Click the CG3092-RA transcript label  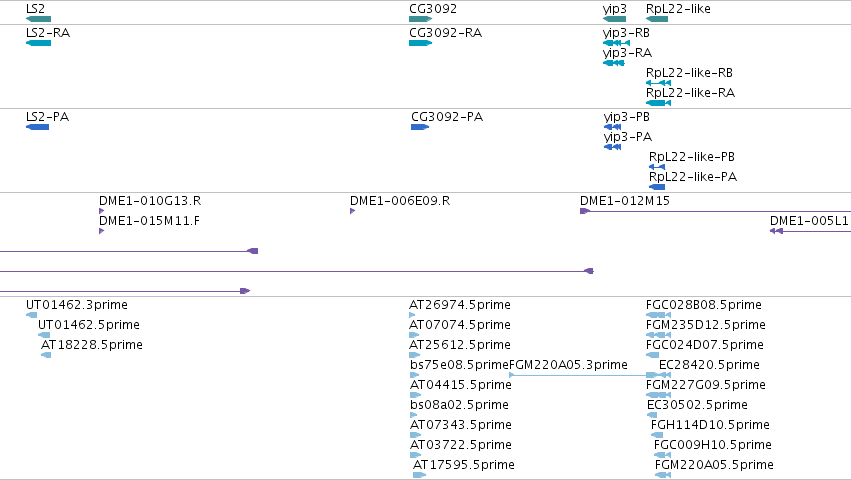446,33
